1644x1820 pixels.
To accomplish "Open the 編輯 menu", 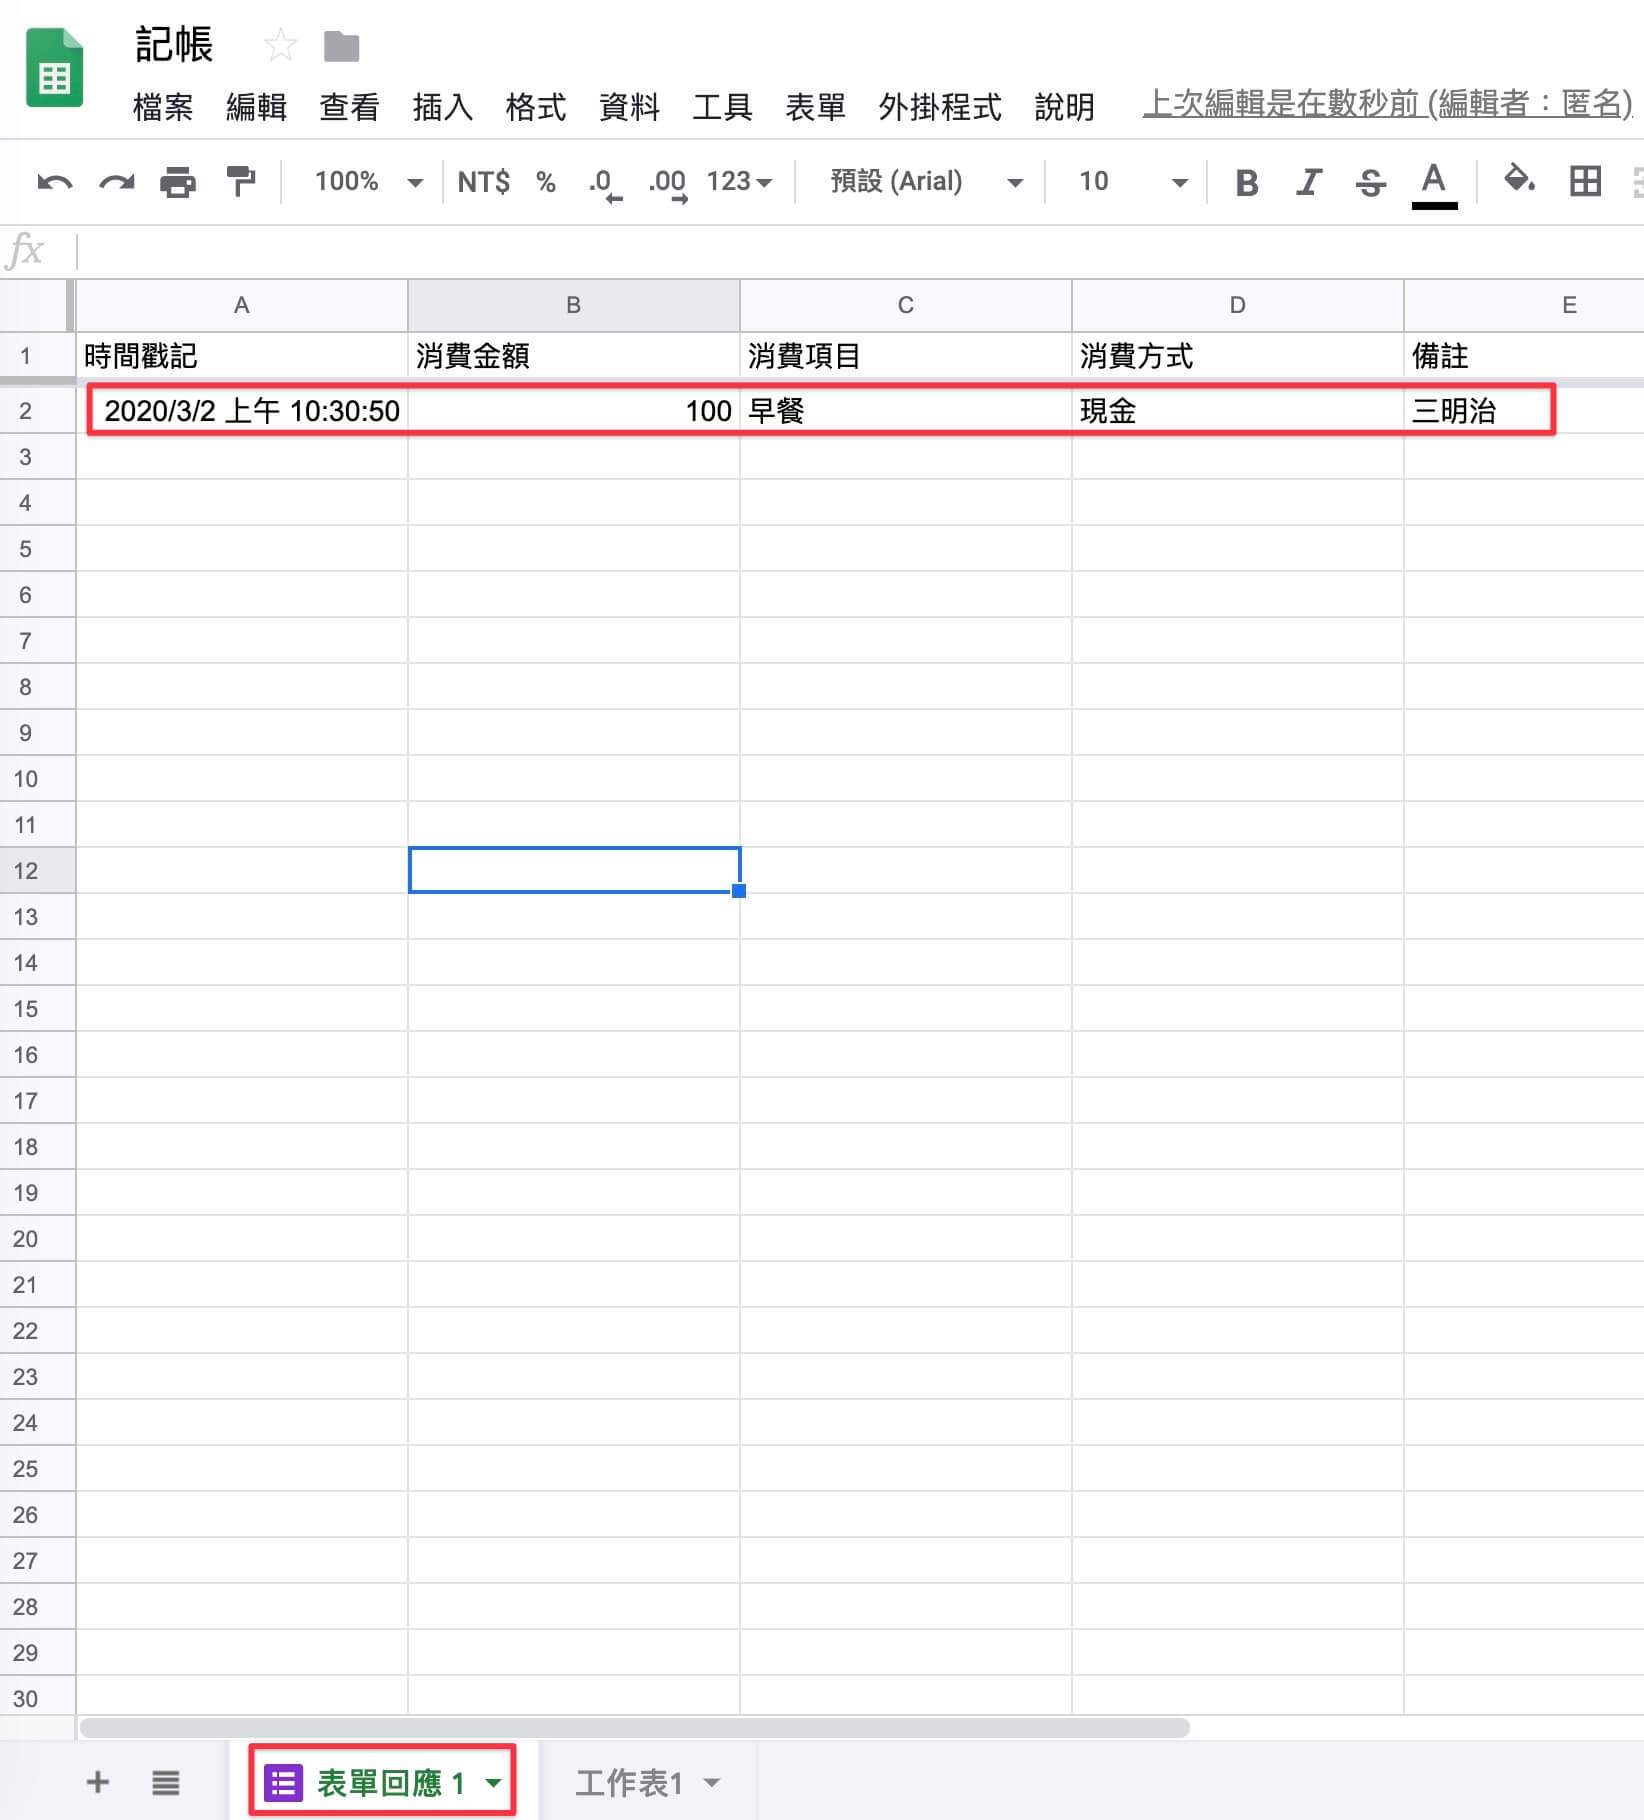I will pos(256,107).
